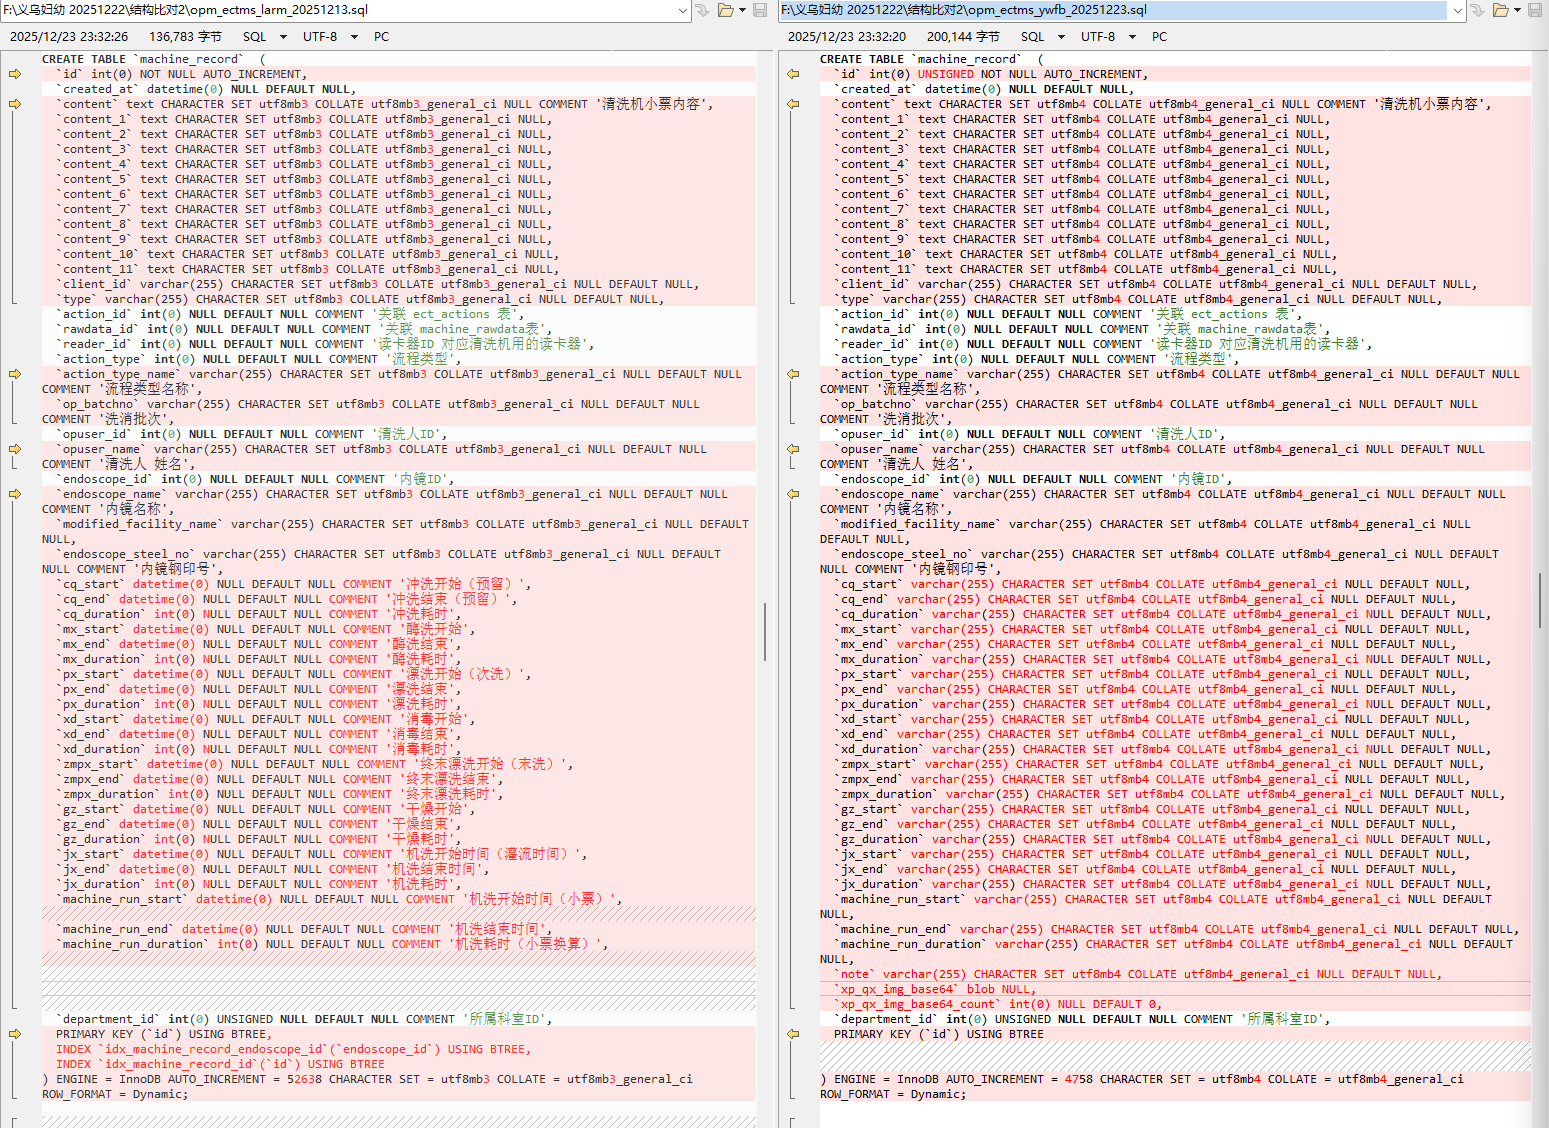Viewport: 1549px width, 1128px height.
Task: Click the right pane save disk icon
Action: (1536, 10)
